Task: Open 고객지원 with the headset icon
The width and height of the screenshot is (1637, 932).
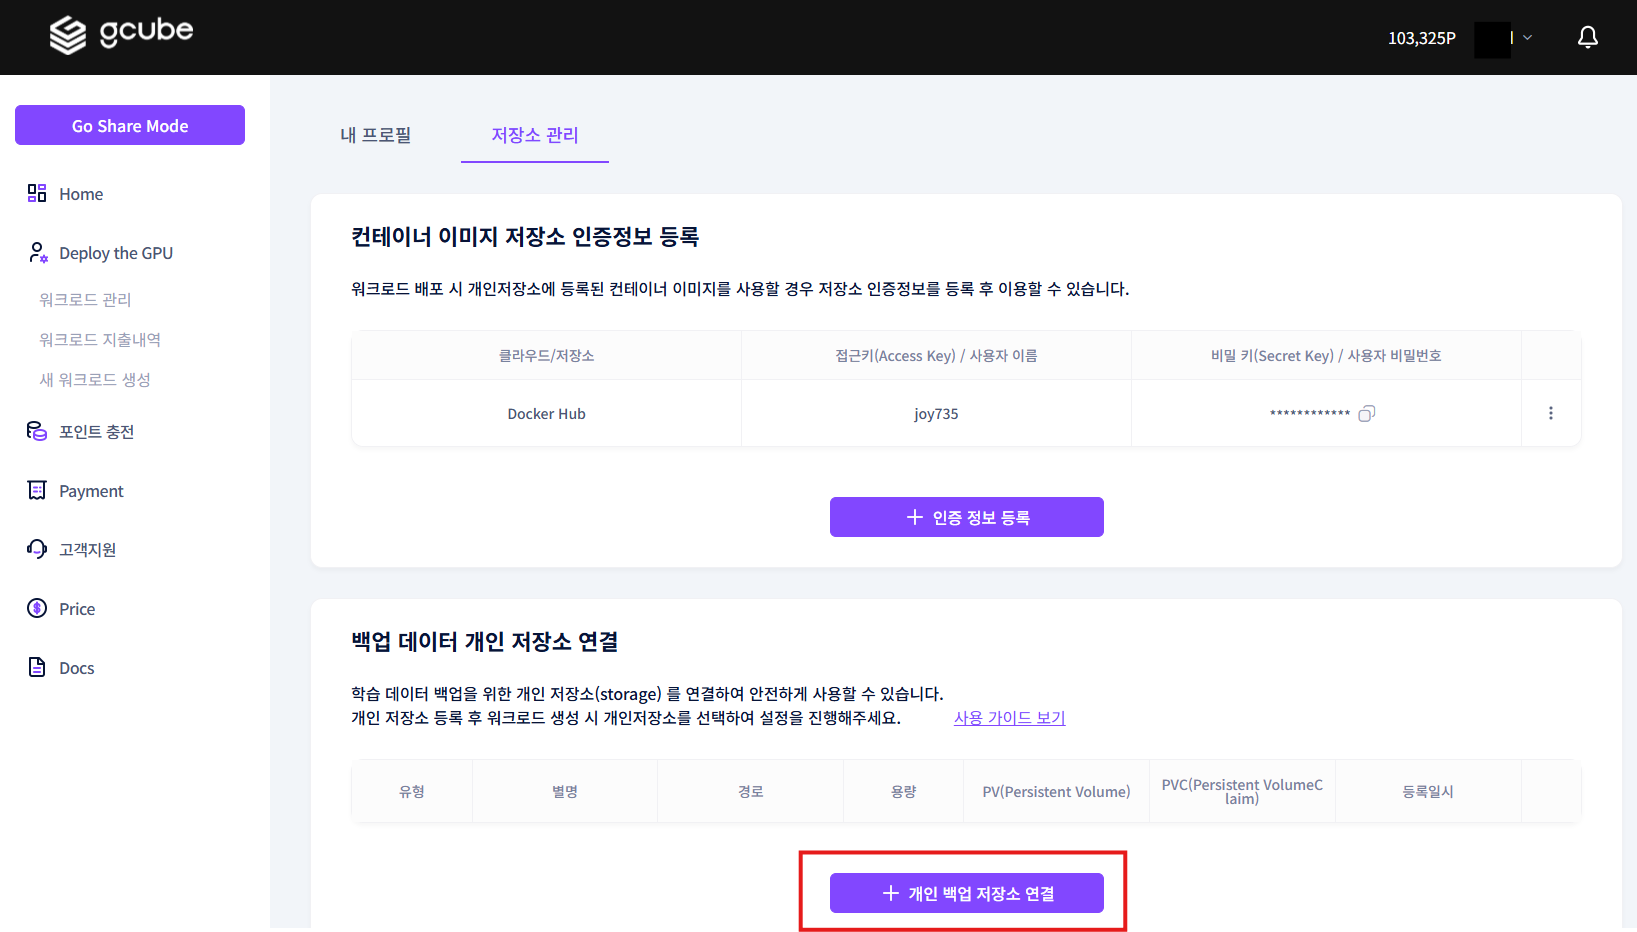Action: (x=36, y=549)
